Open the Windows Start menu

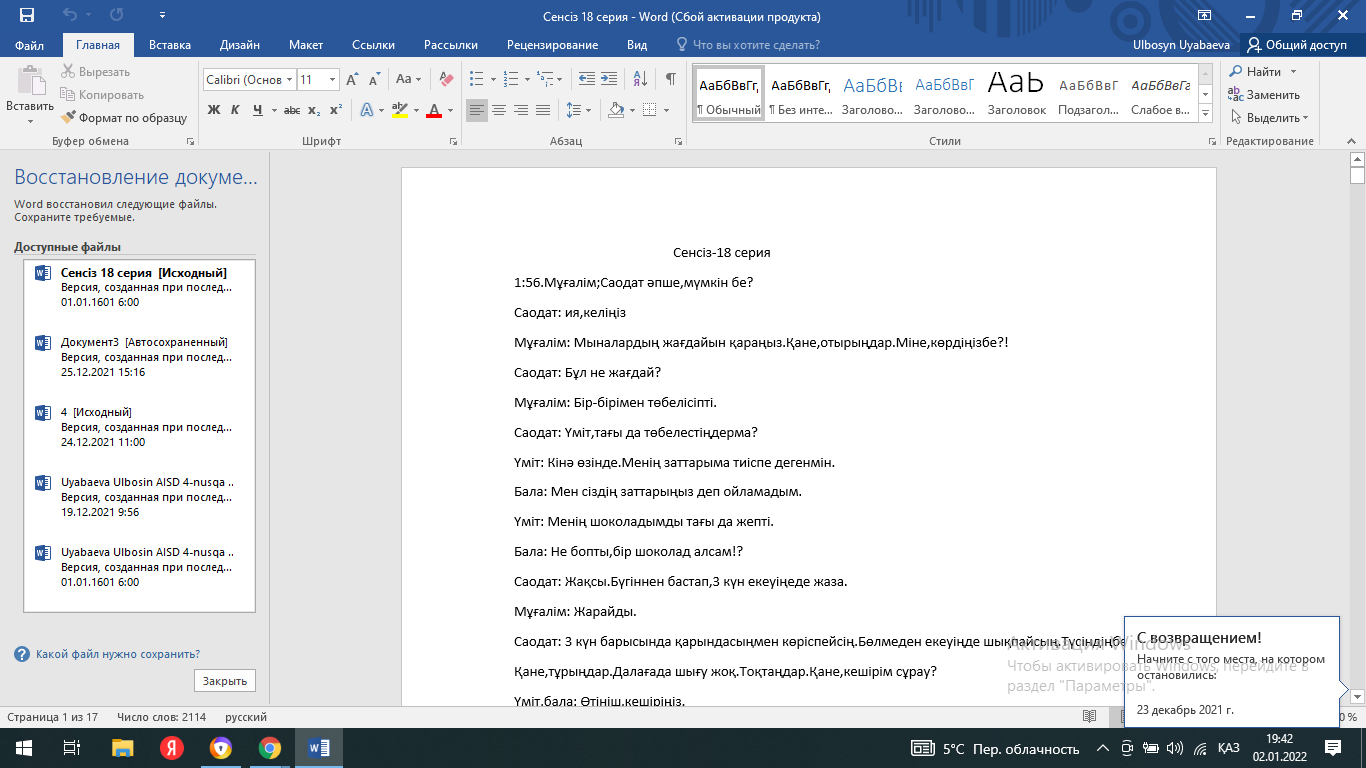(24, 748)
